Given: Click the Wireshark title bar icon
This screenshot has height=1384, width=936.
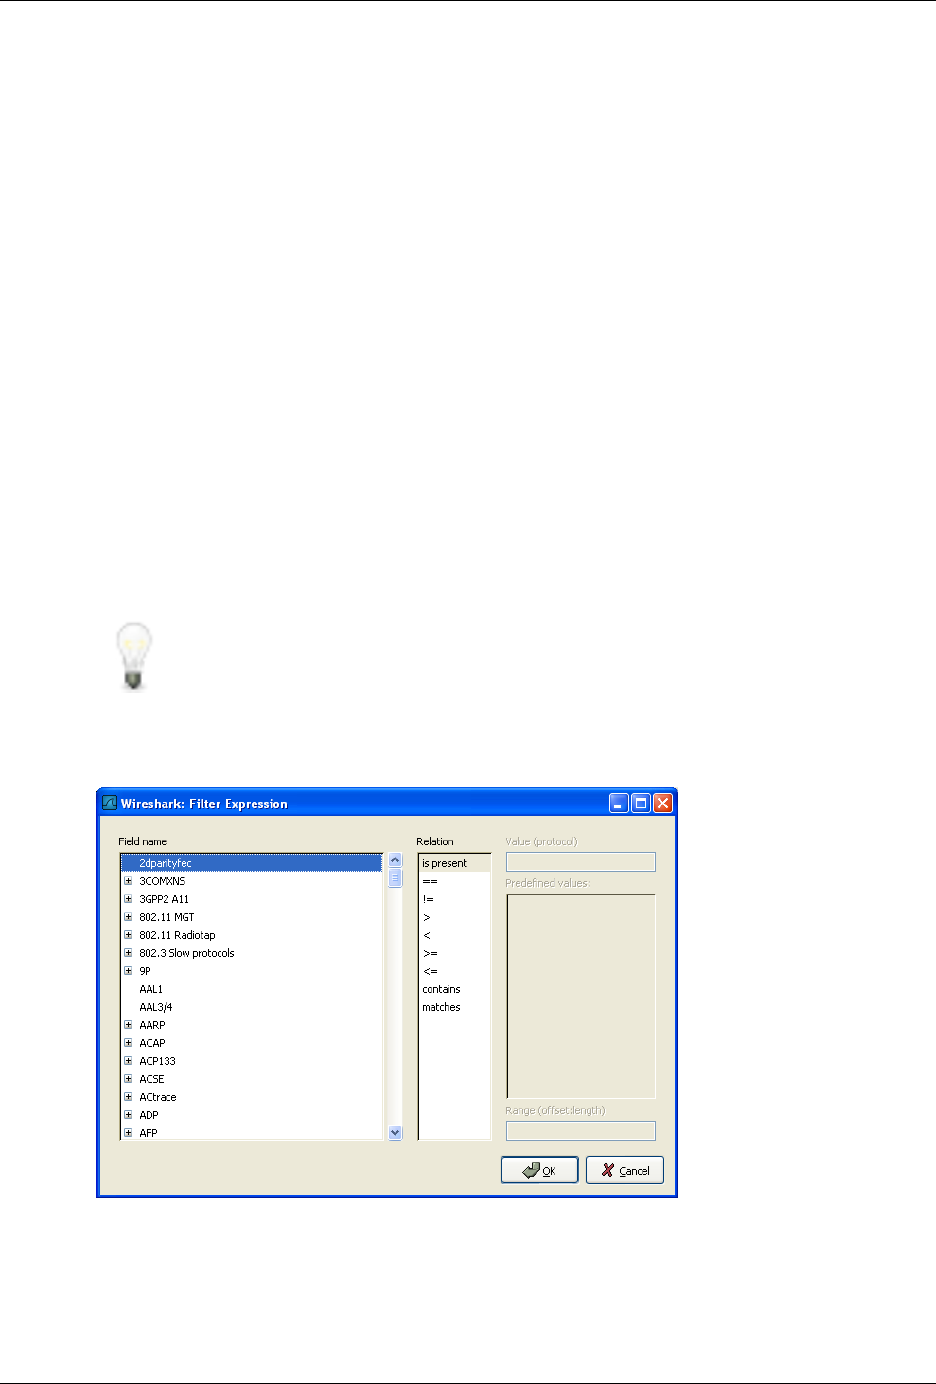Looking at the screenshot, I should (x=109, y=803).
